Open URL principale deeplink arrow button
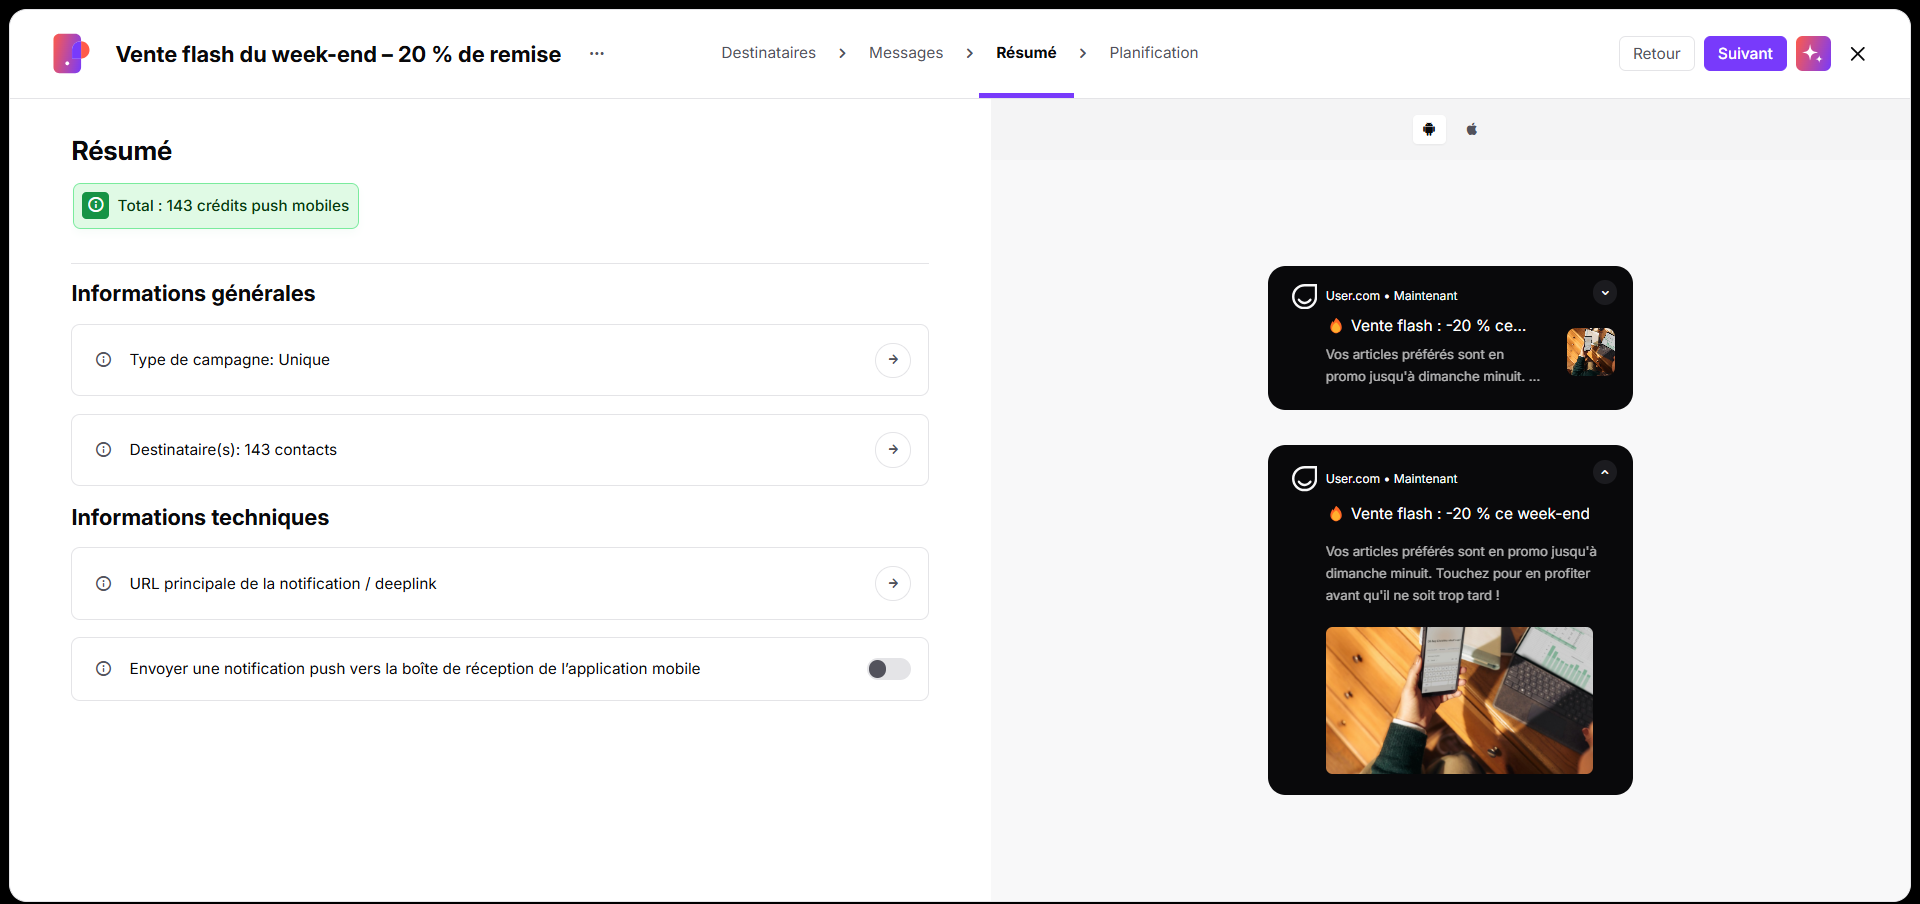The image size is (1920, 904). pos(893,584)
